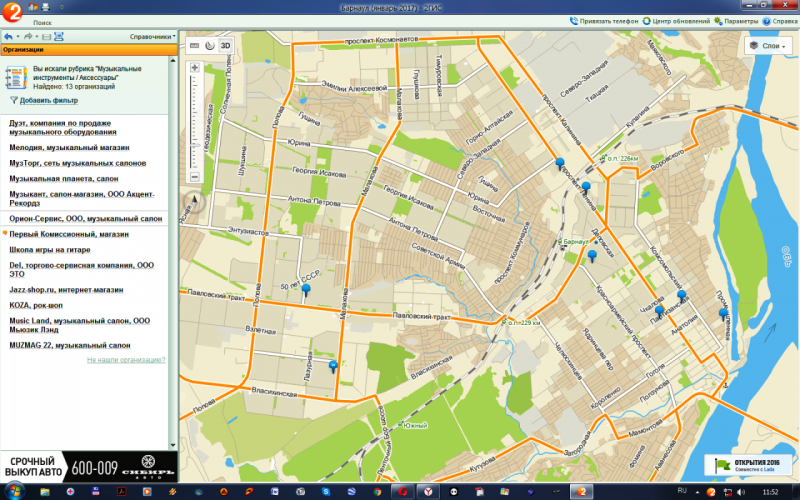Click Добавить фильтр link
Viewport: 800px width, 500px height.
coord(47,101)
